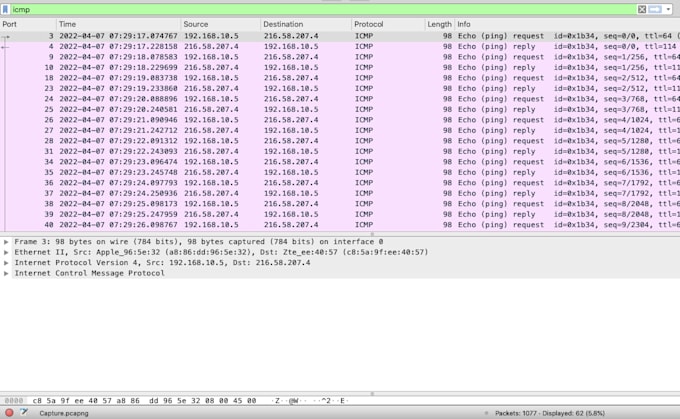Open the filter history dropdown arrow
The width and height of the screenshot is (680, 419).
pos(668,9)
